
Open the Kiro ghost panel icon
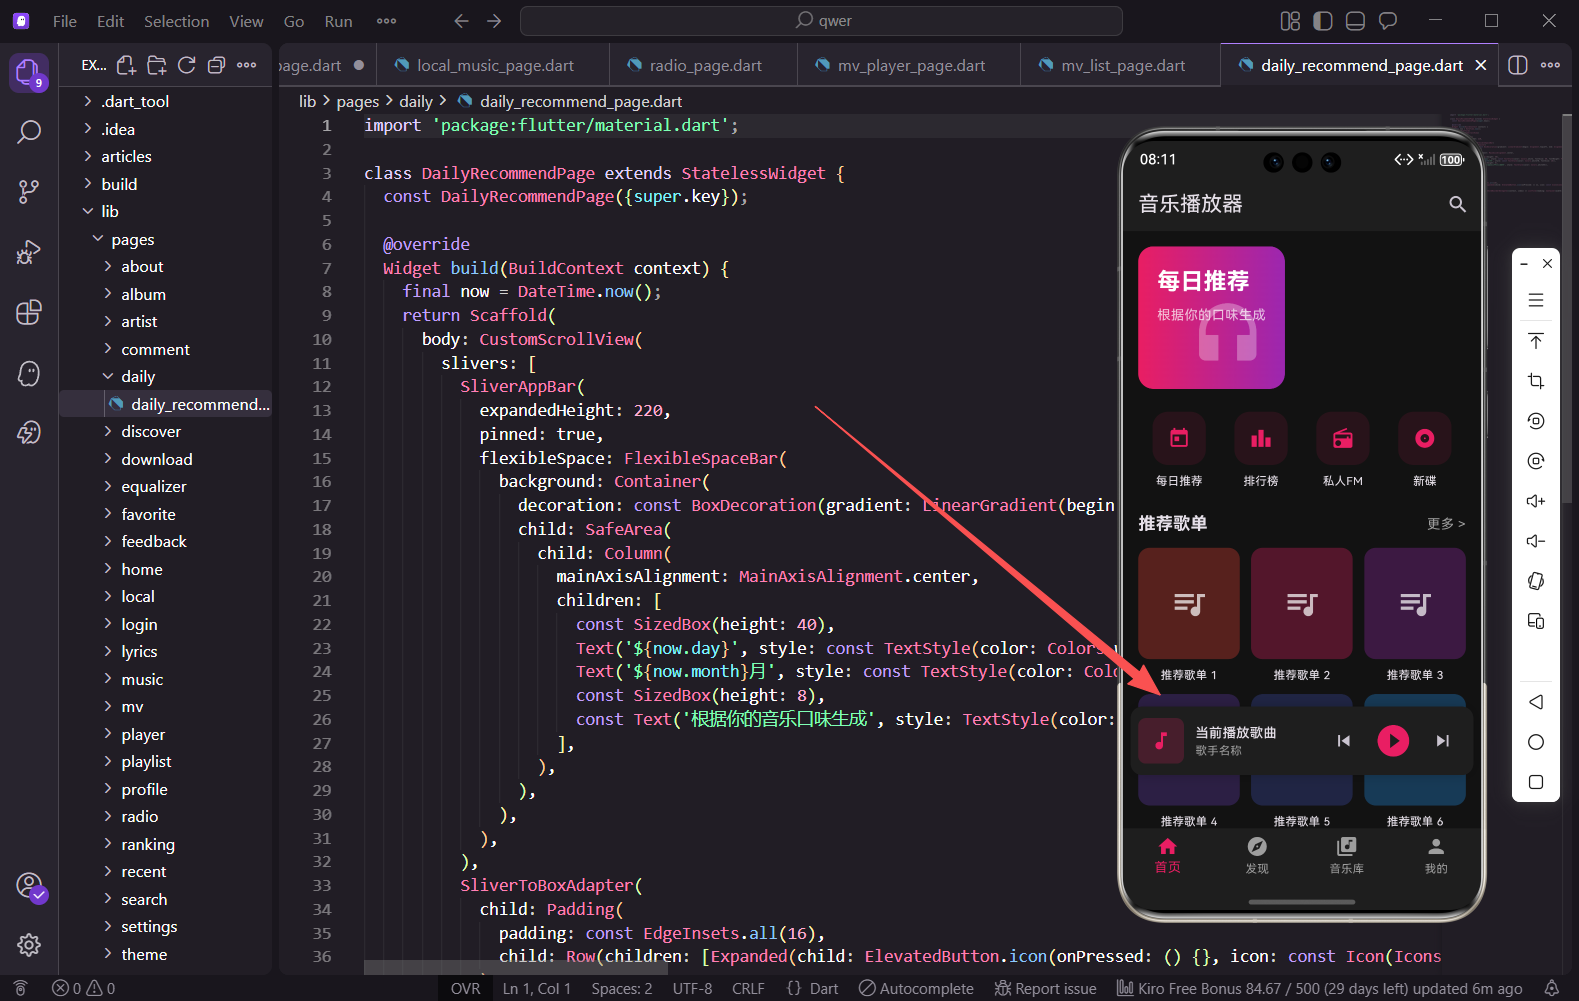point(29,373)
